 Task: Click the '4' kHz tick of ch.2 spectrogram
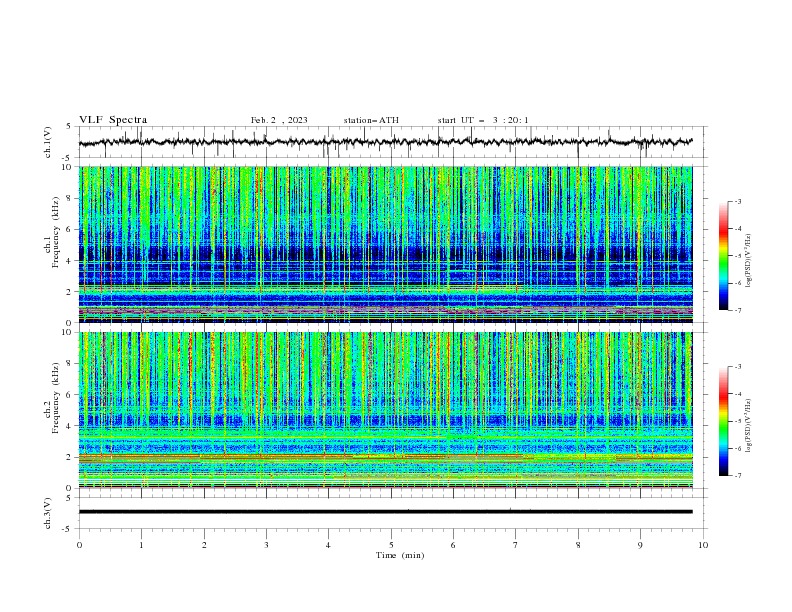[x=71, y=426]
